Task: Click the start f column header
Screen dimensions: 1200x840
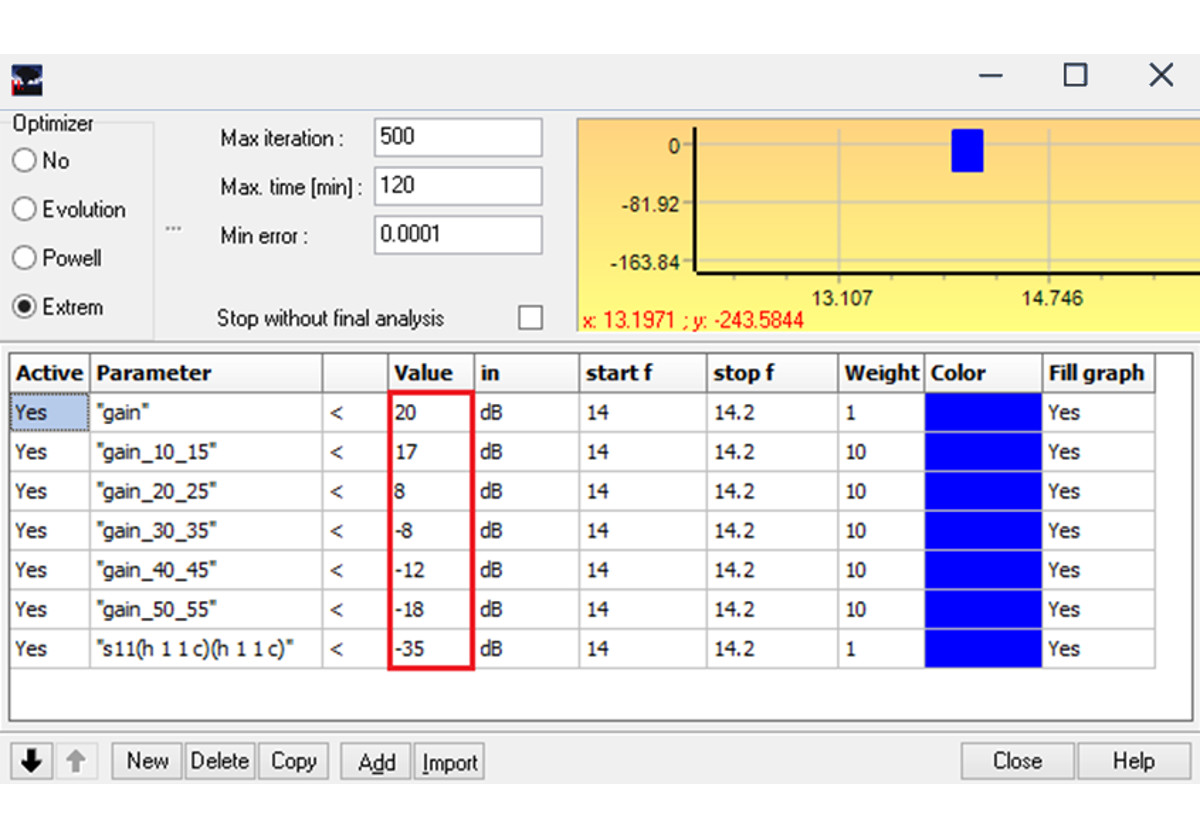Action: [642, 373]
